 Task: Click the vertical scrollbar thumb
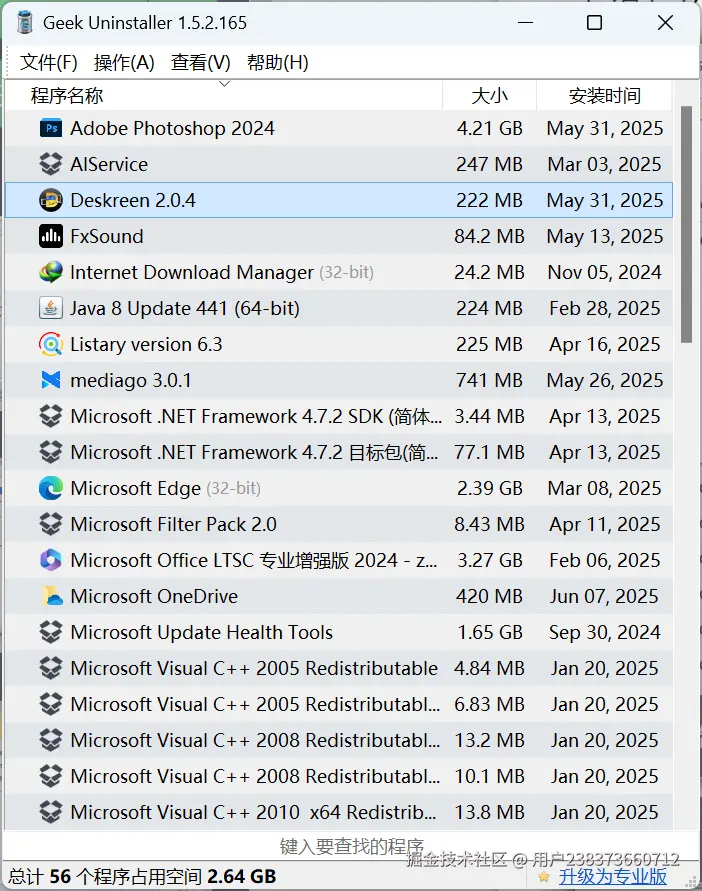(687, 225)
